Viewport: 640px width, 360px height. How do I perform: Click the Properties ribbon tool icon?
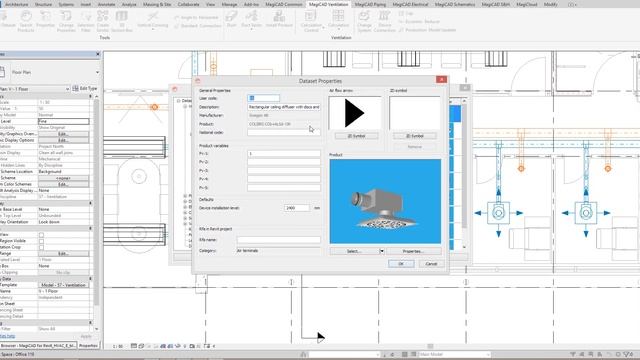[45, 17]
